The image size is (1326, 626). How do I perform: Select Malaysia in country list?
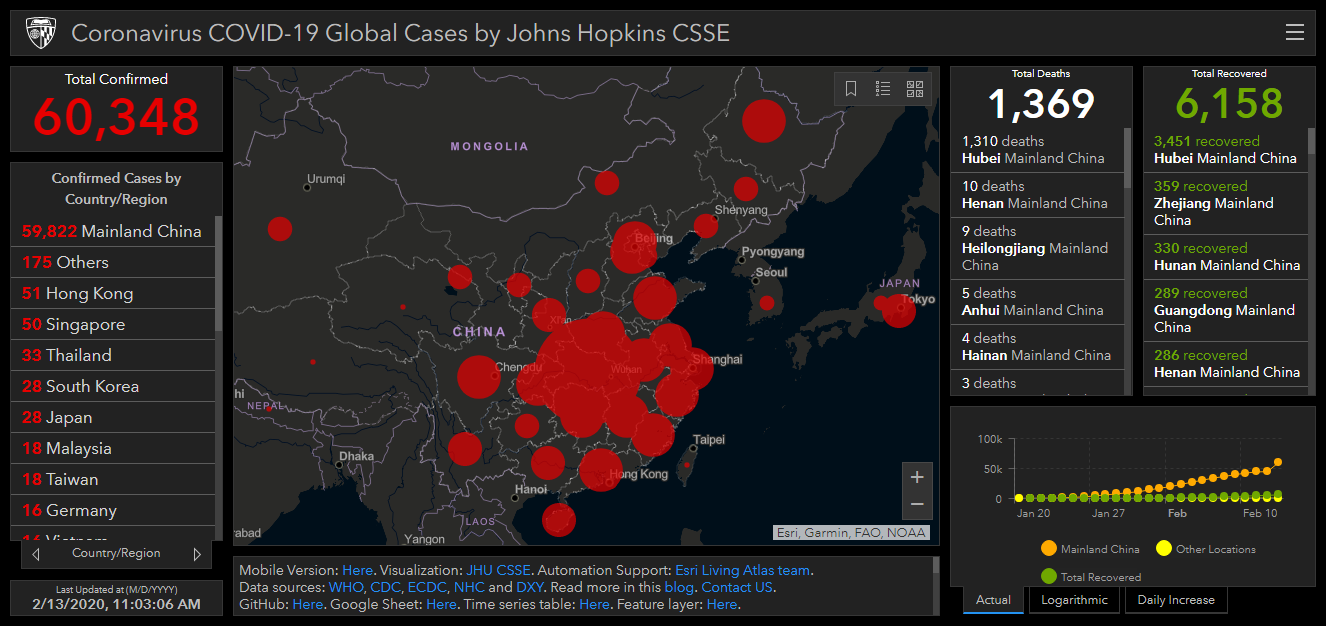[113, 448]
